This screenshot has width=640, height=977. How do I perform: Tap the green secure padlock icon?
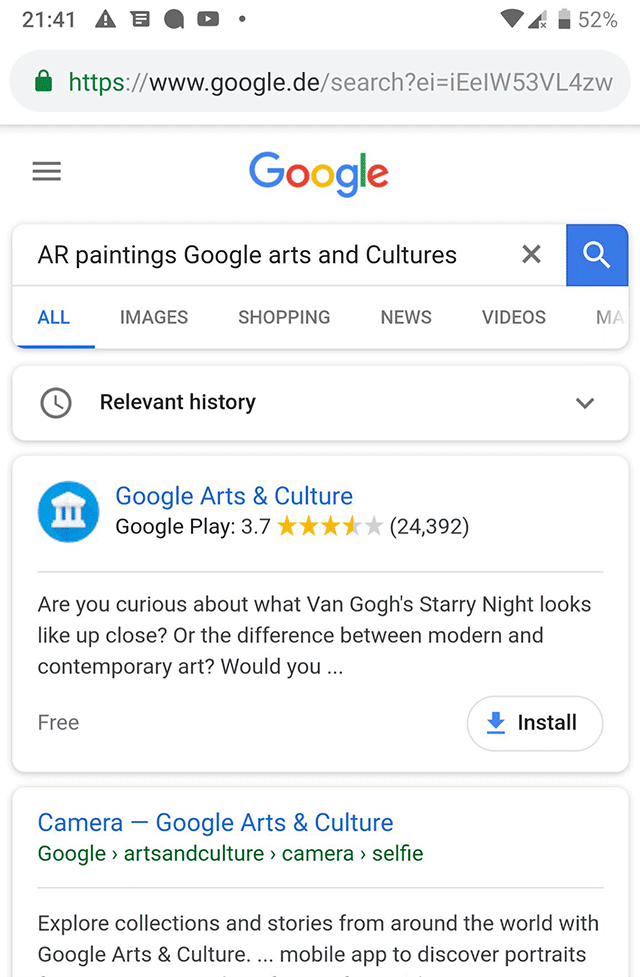point(43,81)
